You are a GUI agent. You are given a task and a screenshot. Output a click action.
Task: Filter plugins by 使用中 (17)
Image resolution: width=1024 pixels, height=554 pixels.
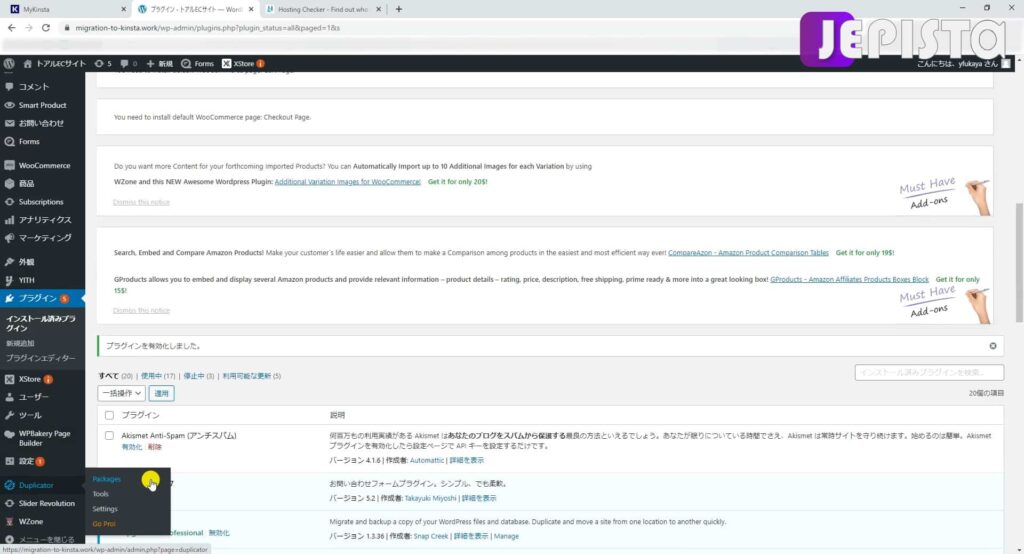(x=158, y=376)
